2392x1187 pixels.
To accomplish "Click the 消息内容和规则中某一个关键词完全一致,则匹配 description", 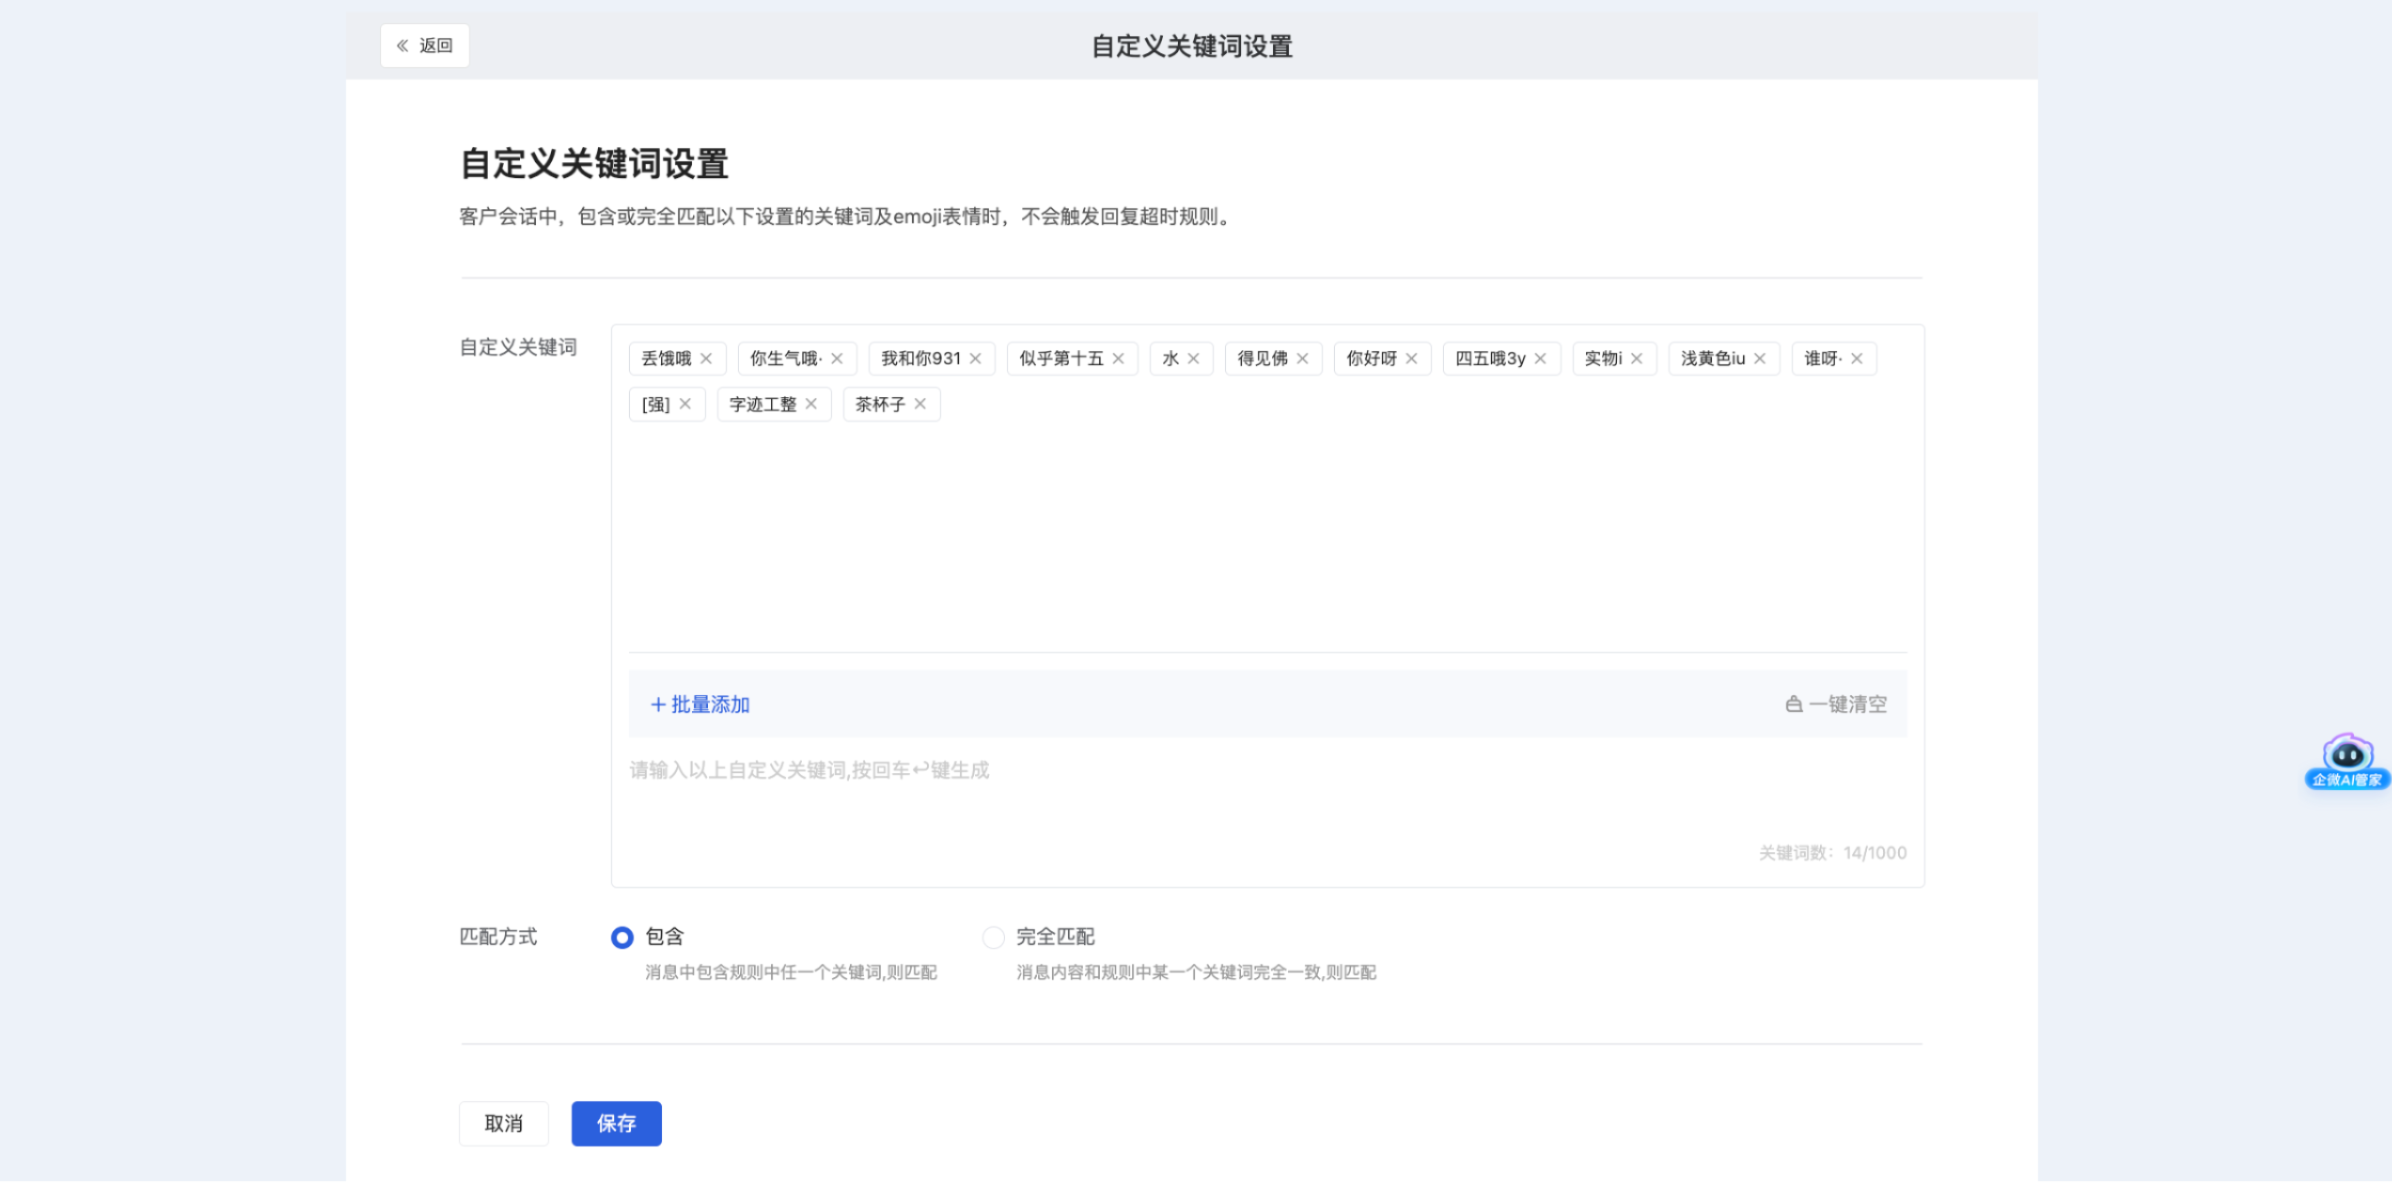I will tap(1196, 972).
